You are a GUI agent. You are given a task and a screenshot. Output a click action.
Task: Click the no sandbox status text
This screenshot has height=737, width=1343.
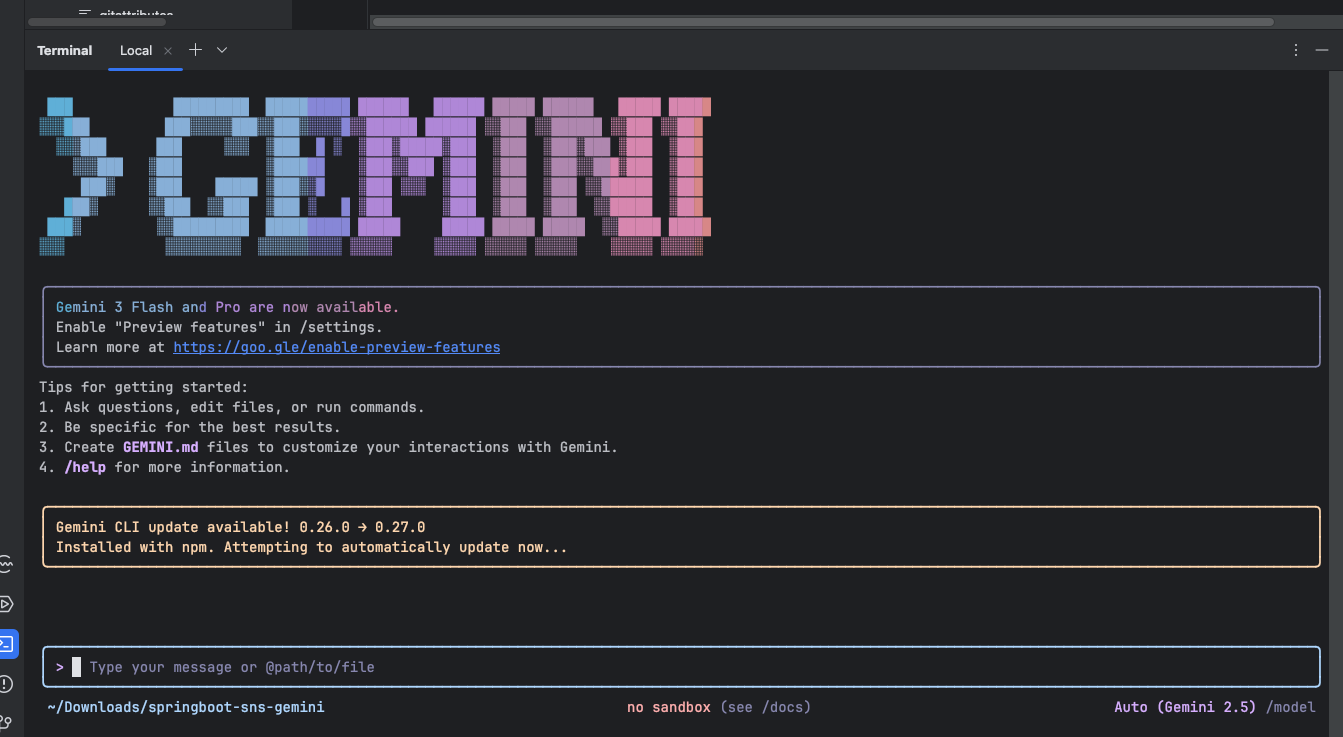668,707
